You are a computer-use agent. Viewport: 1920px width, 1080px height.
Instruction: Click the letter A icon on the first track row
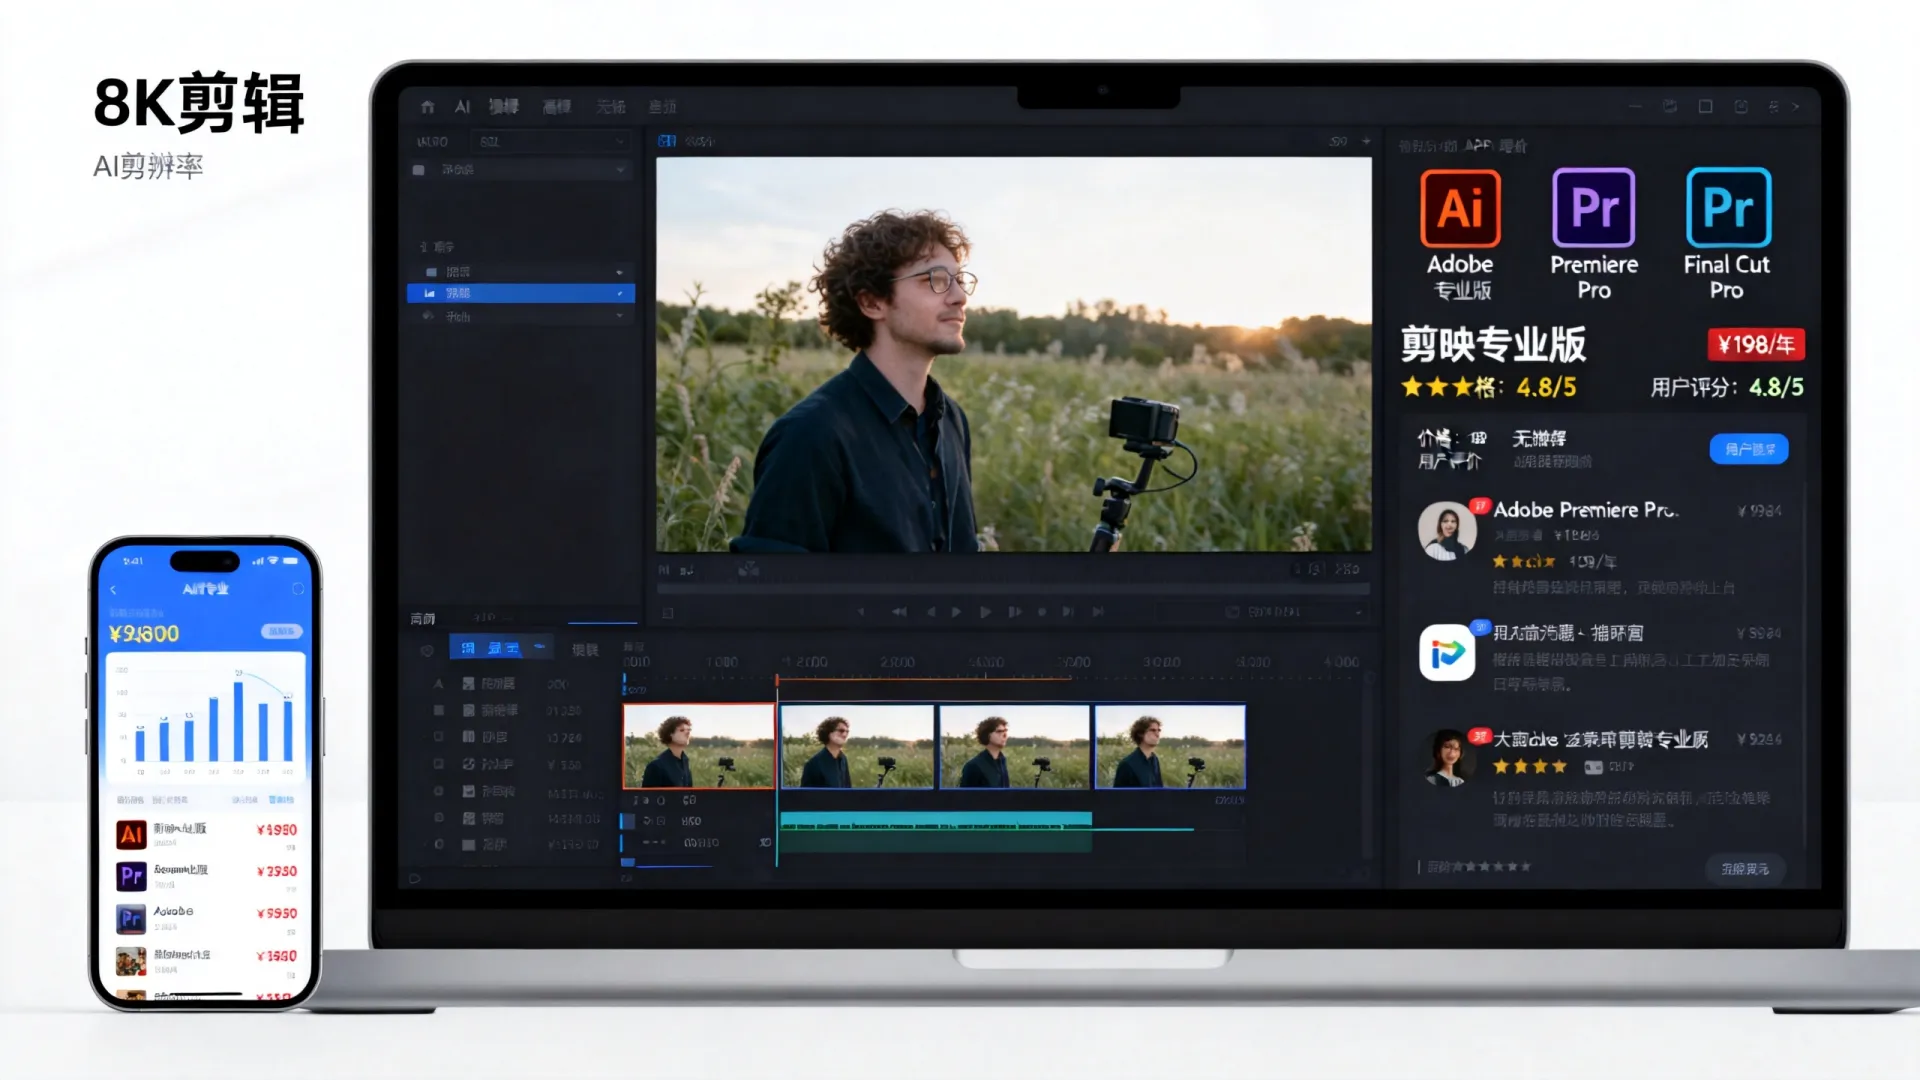[x=438, y=684]
